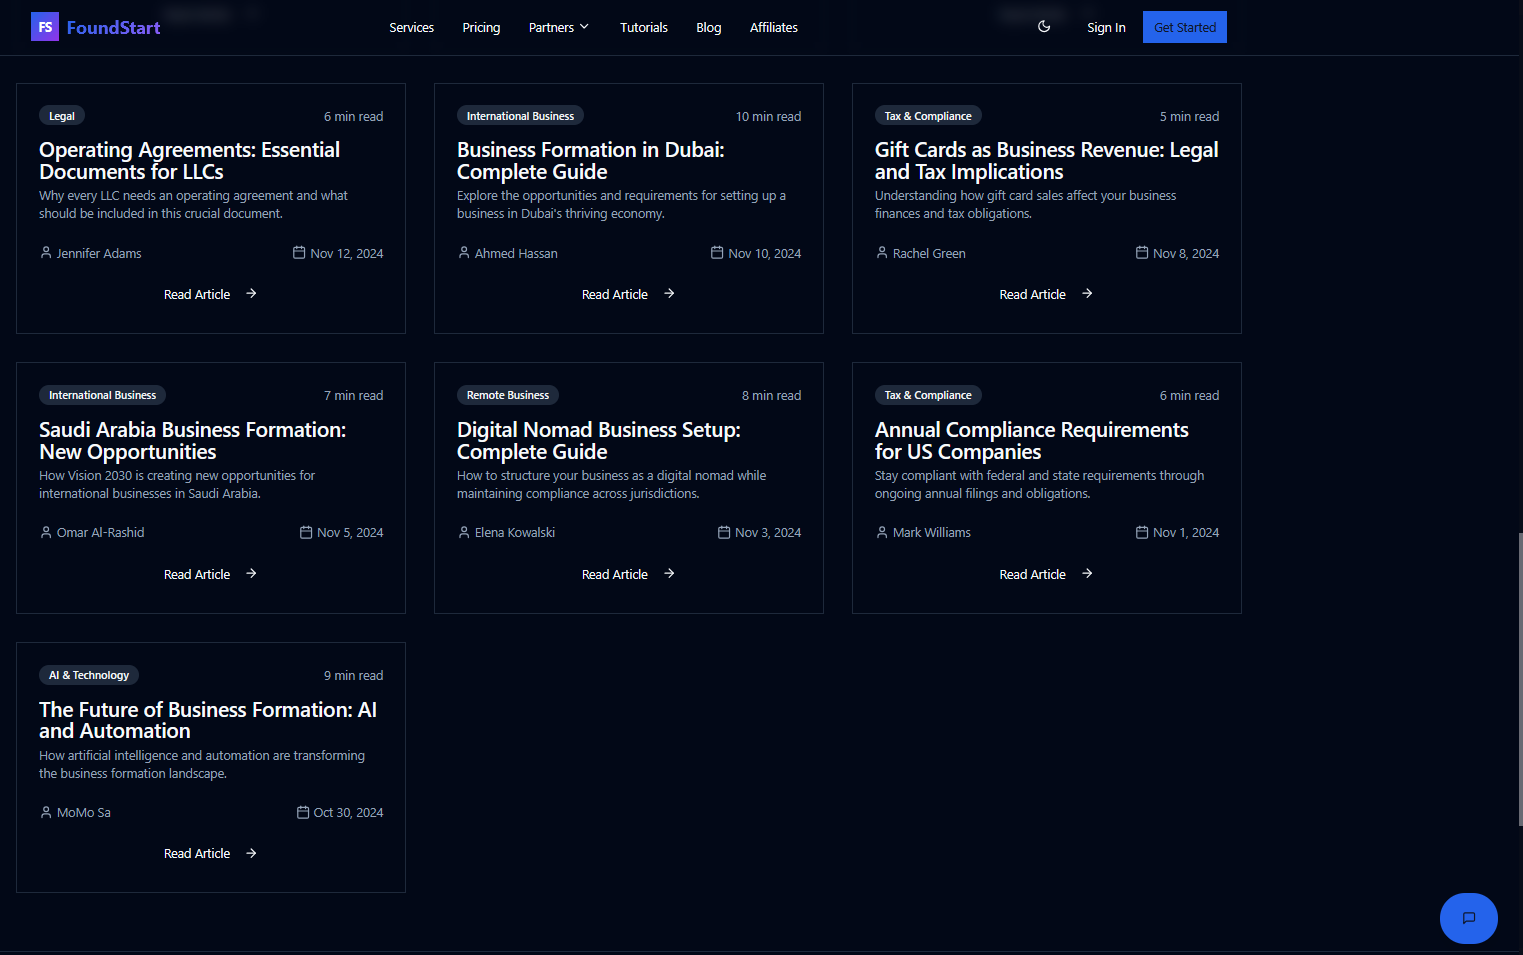Click calendar icon next to Nov 10, 2024

(717, 253)
